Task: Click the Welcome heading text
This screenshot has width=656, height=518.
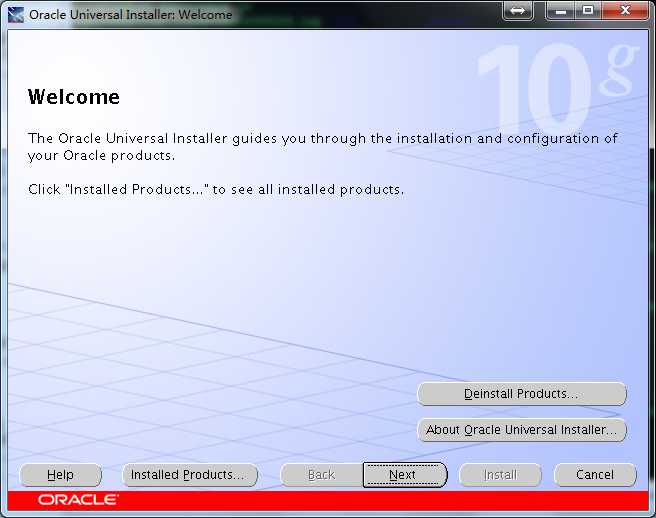Action: 74,97
